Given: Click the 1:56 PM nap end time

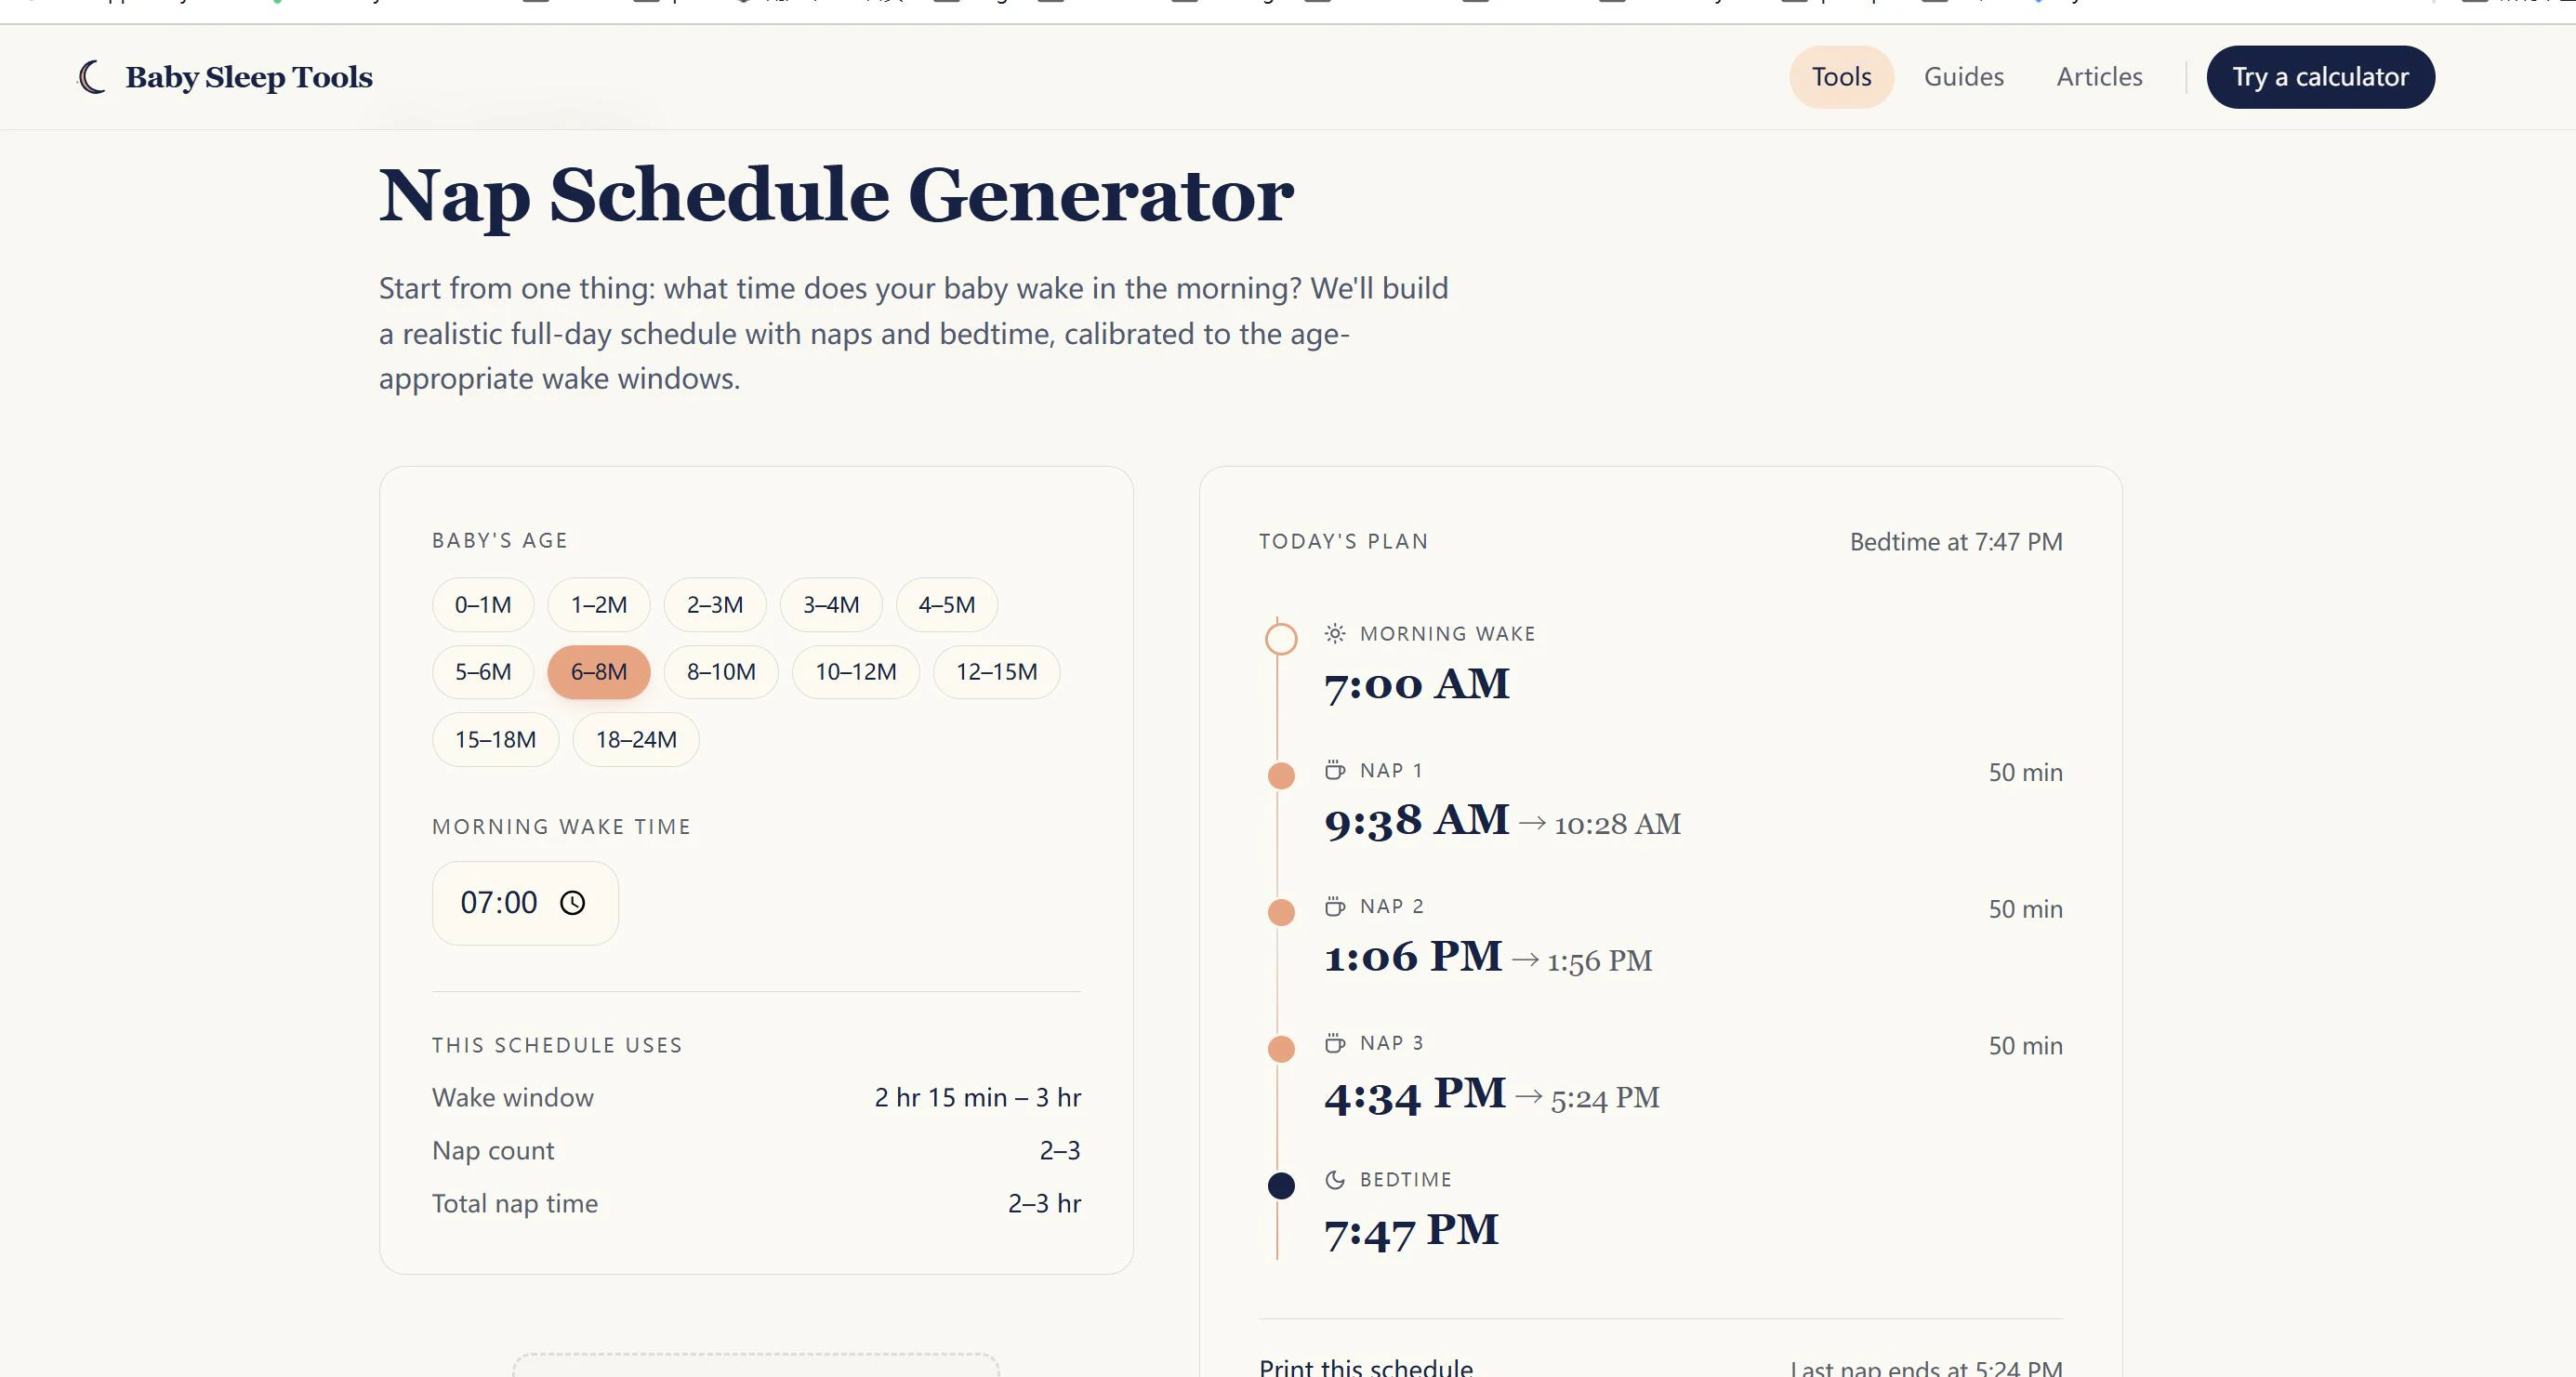Looking at the screenshot, I should [1599, 961].
